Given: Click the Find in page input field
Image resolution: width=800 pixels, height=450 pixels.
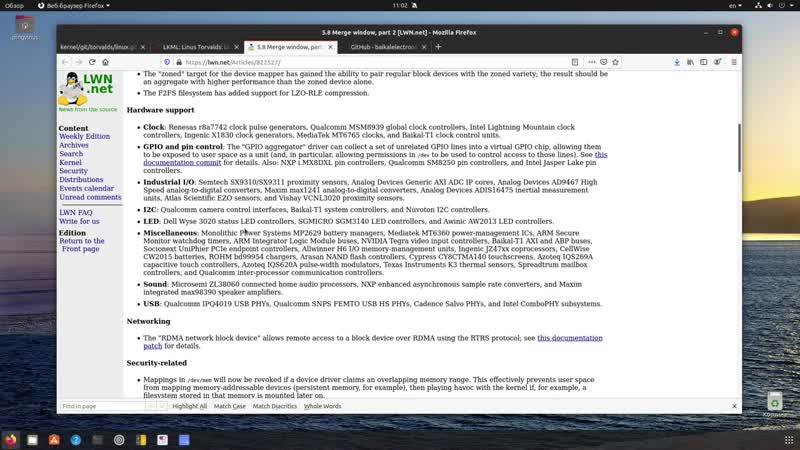Looking at the screenshot, I should [x=102, y=406].
